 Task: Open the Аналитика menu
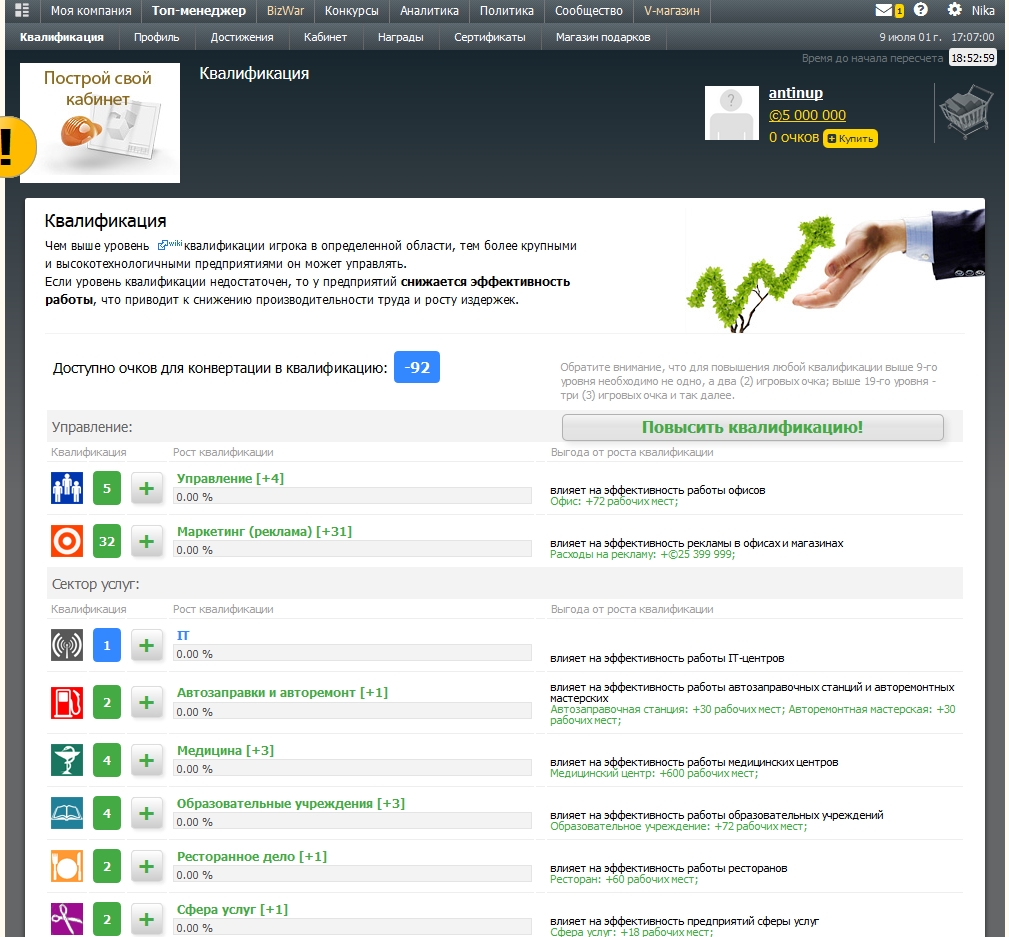429,11
